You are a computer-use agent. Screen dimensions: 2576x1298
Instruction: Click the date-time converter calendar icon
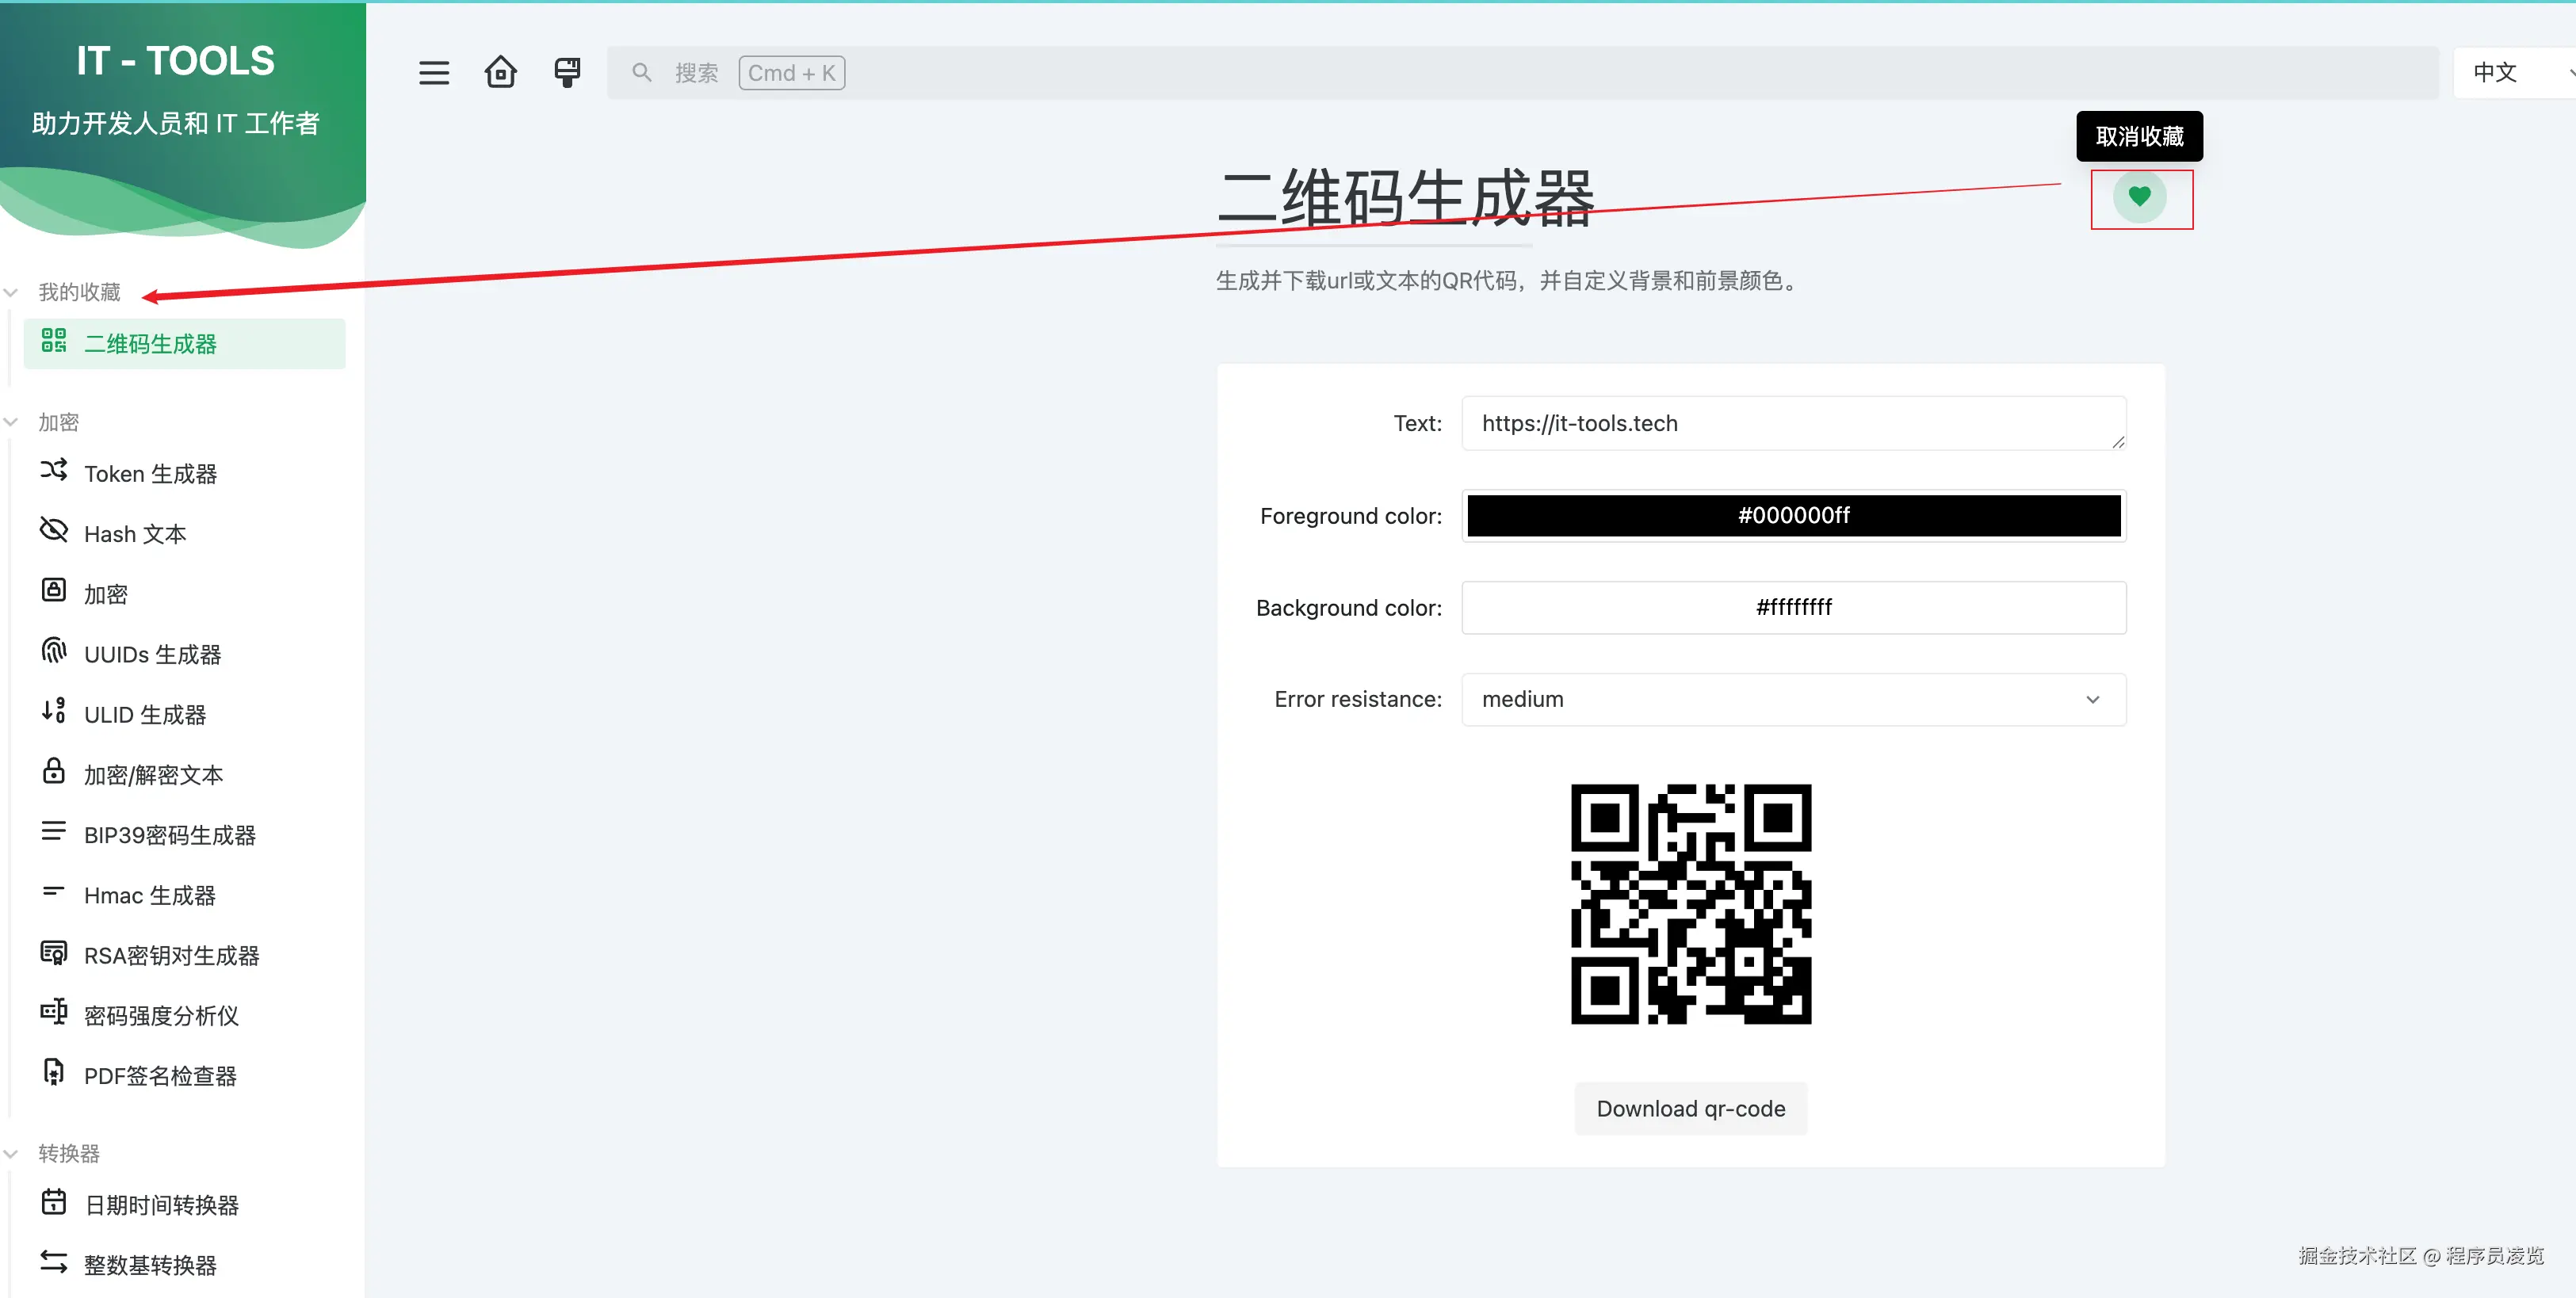click(54, 1202)
